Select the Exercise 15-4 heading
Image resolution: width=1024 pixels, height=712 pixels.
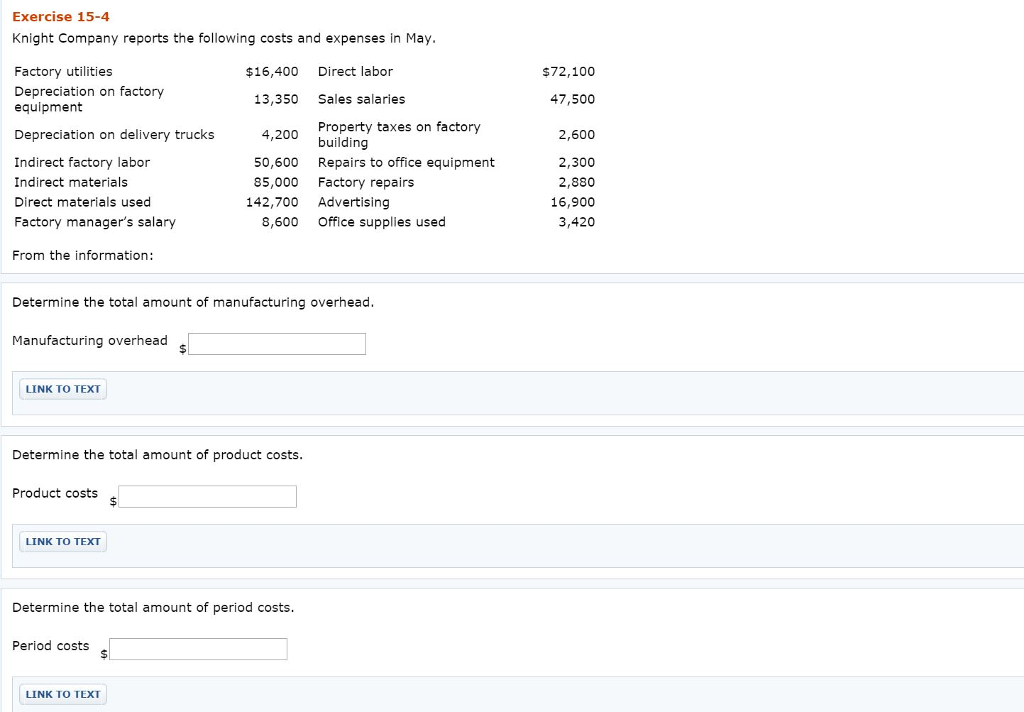pos(61,17)
